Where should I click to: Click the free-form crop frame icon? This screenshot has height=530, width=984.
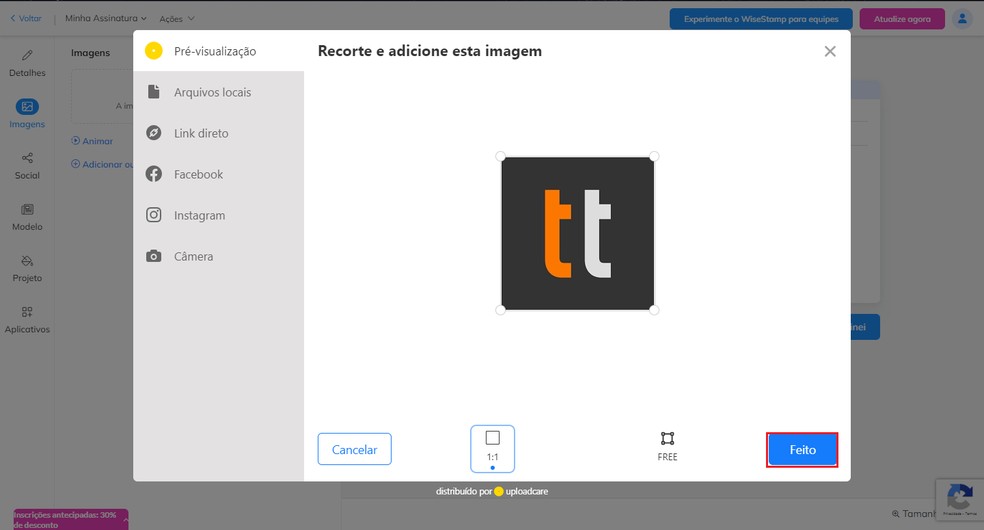[x=667, y=438]
